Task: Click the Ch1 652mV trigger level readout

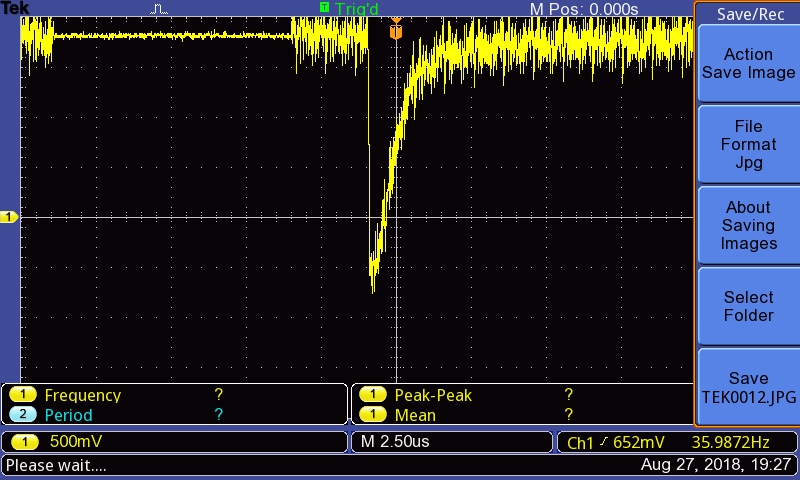Action: pos(616,442)
